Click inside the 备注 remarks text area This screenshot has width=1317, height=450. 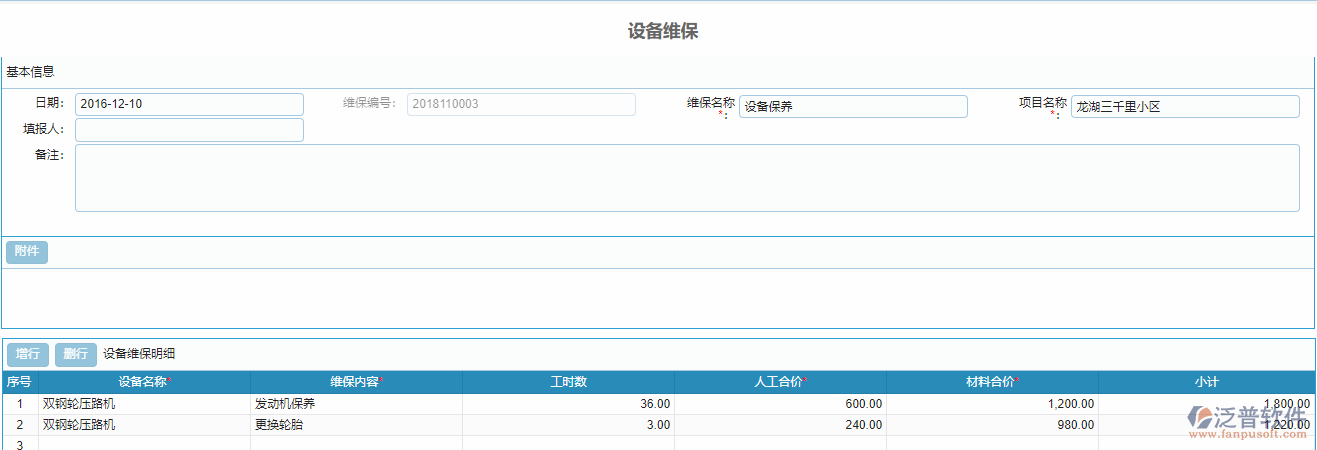687,178
